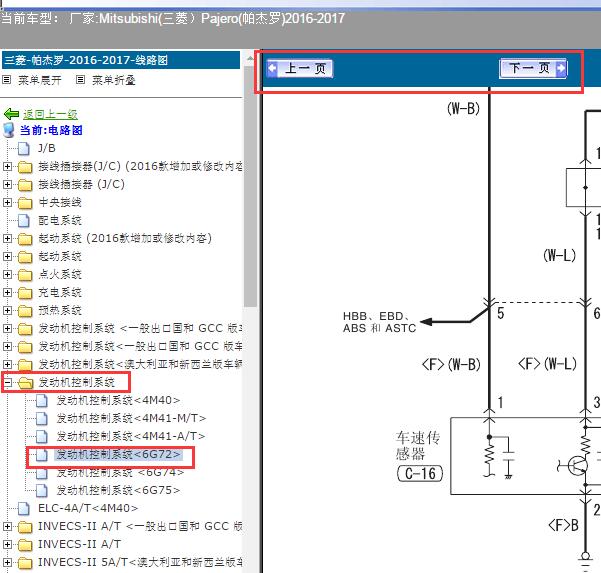601x573 pixels.
Task: Expand the 接线插接器 (J/C) tree node
Action: (x=7, y=184)
